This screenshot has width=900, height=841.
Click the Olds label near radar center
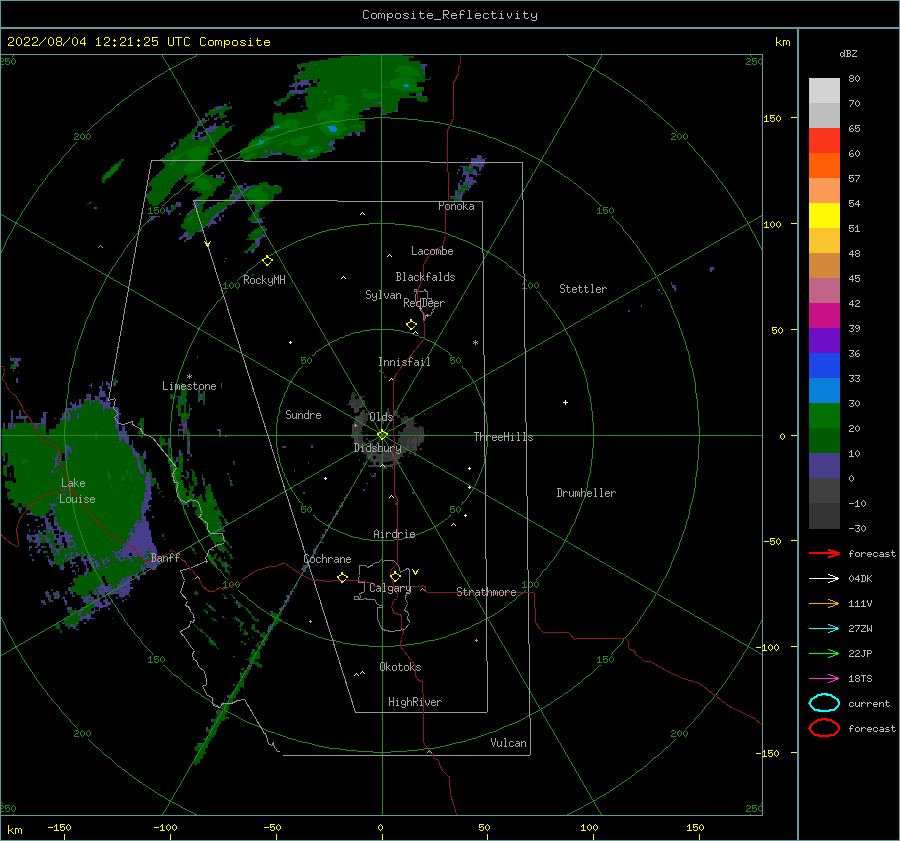pyautogui.click(x=381, y=417)
